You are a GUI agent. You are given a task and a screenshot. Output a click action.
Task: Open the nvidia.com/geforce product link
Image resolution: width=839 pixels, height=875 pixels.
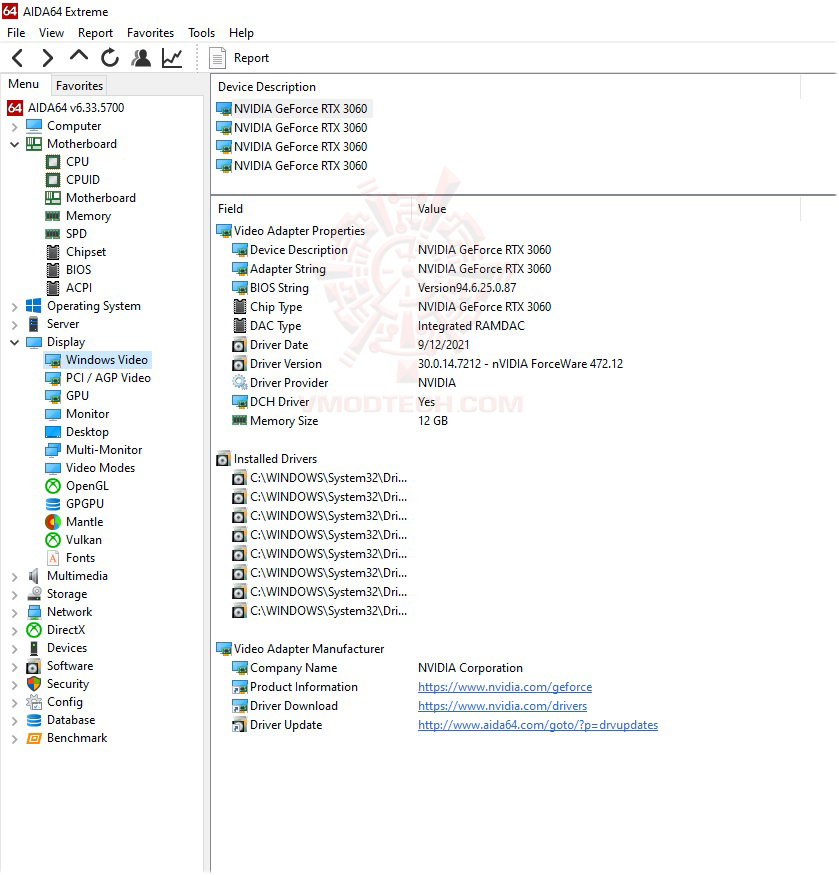[505, 687]
